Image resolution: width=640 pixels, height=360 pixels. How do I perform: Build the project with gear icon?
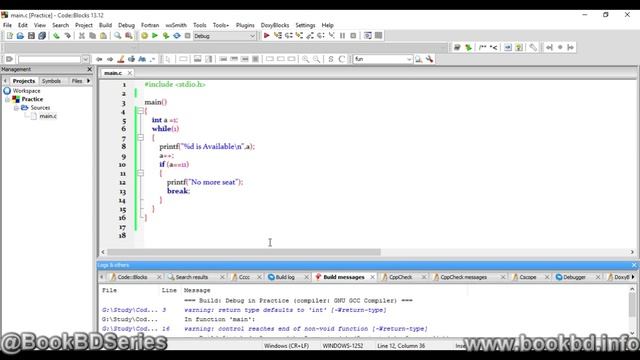144,36
